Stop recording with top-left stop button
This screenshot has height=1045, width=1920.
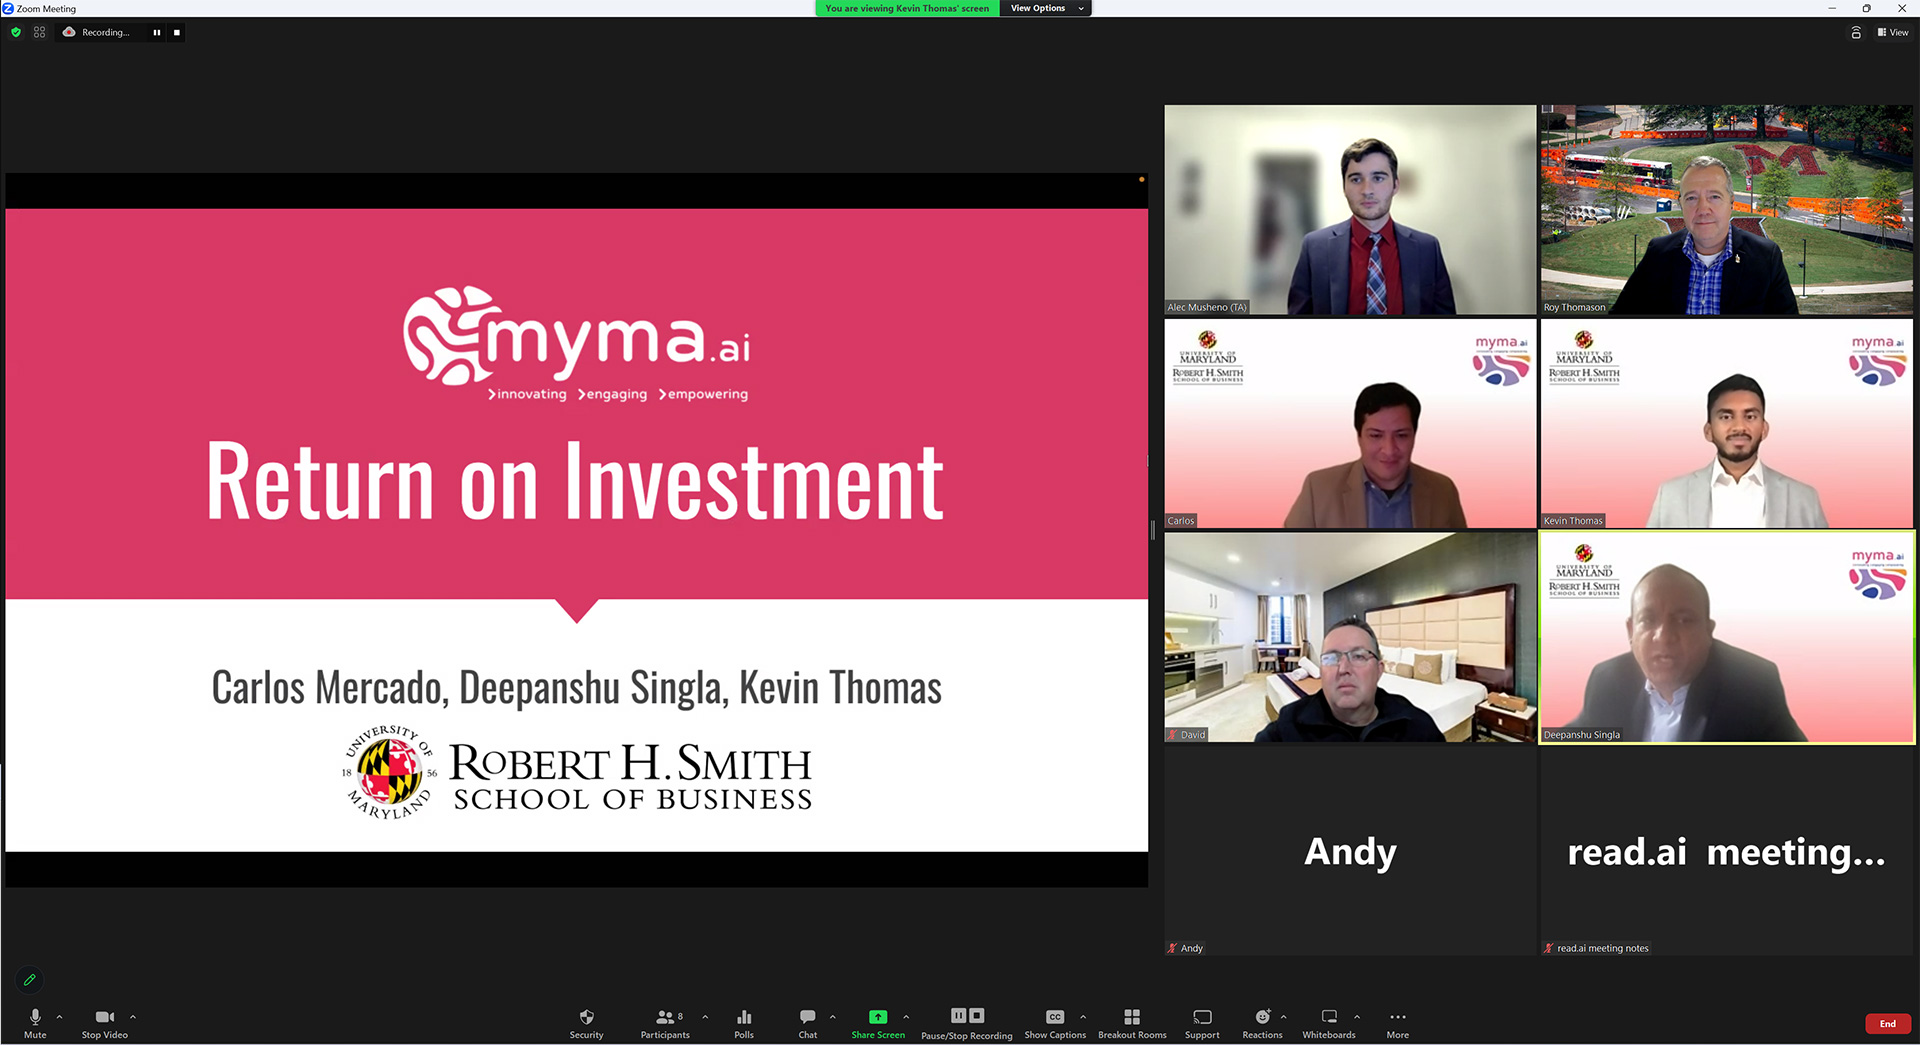pyautogui.click(x=177, y=32)
